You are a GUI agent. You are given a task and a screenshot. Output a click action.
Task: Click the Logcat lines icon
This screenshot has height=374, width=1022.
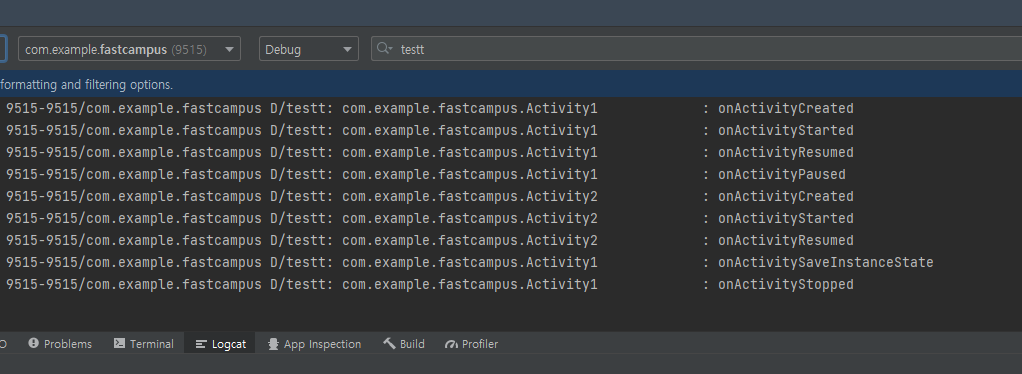pos(201,344)
